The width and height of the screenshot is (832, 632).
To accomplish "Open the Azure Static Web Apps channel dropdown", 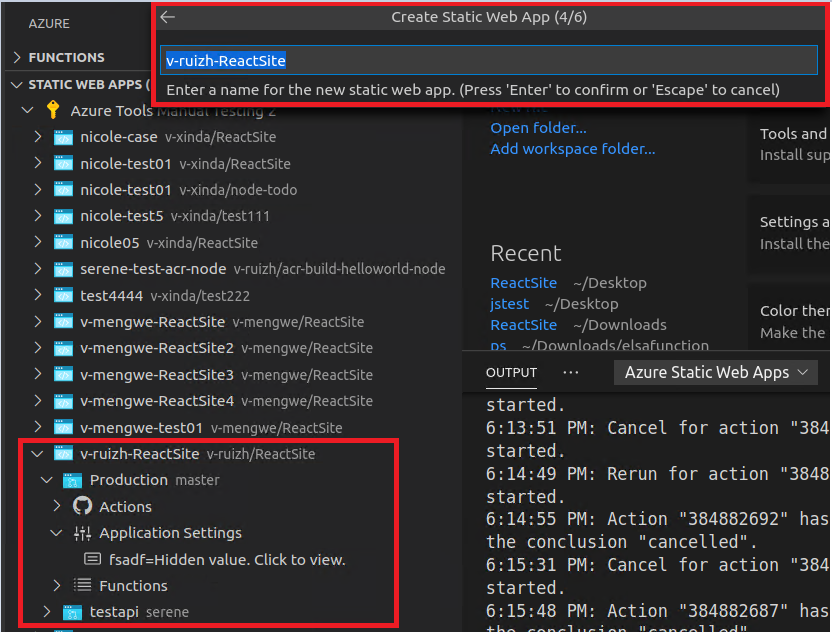I will 716,372.
